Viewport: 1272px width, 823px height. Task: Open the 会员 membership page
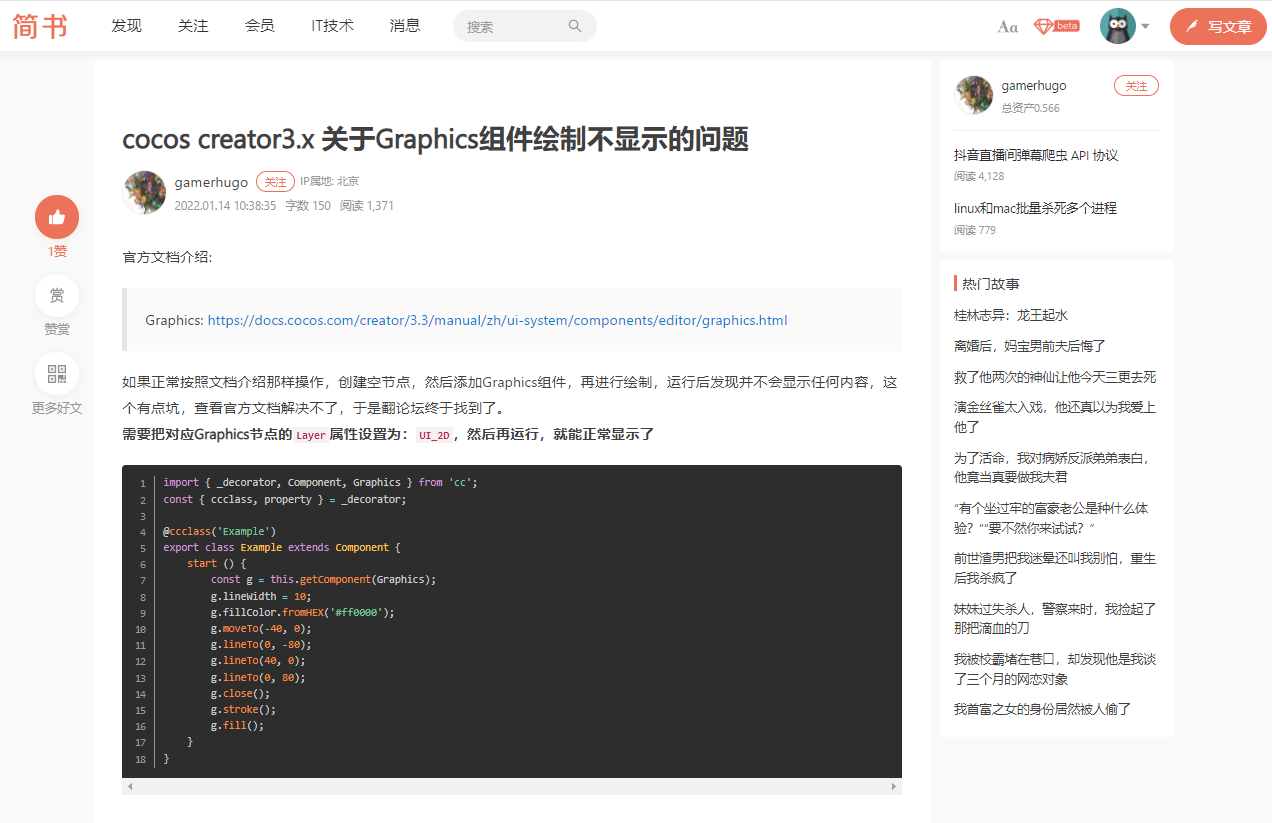pos(260,26)
